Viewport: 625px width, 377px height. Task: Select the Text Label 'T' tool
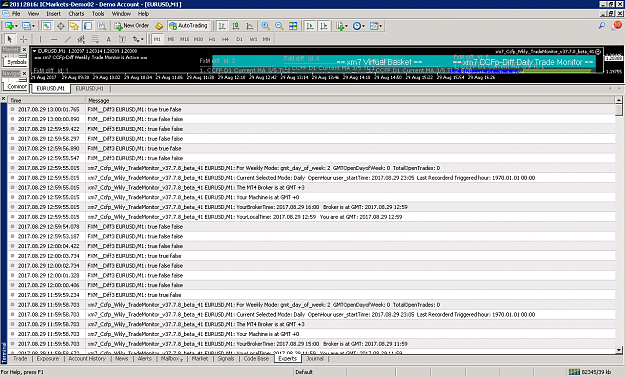point(122,39)
